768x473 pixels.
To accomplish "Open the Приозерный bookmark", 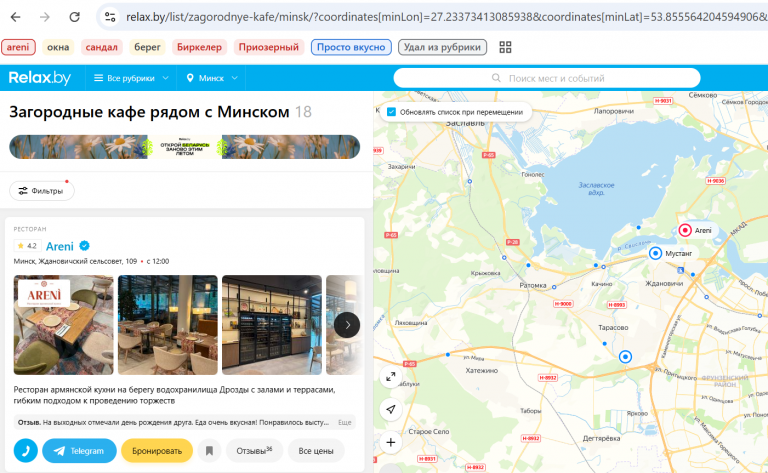I will pos(269,47).
